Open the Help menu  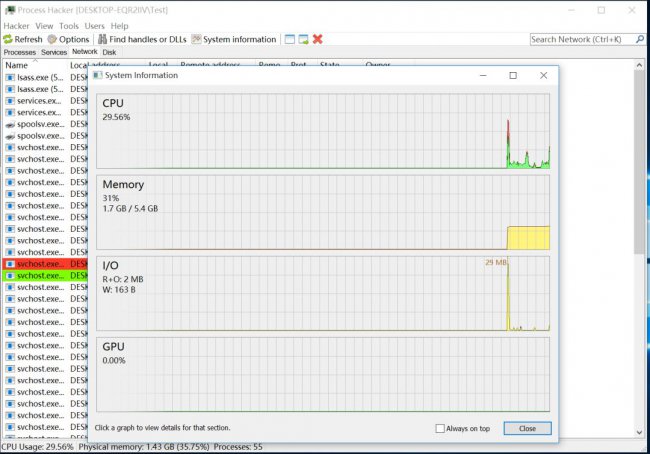click(119, 26)
